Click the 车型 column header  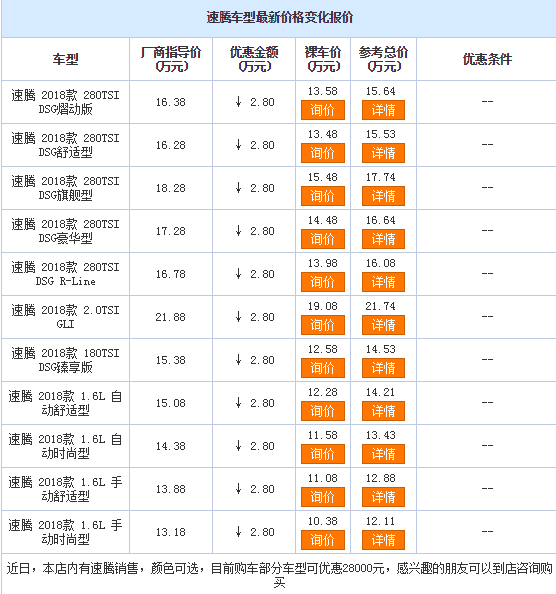click(66, 59)
